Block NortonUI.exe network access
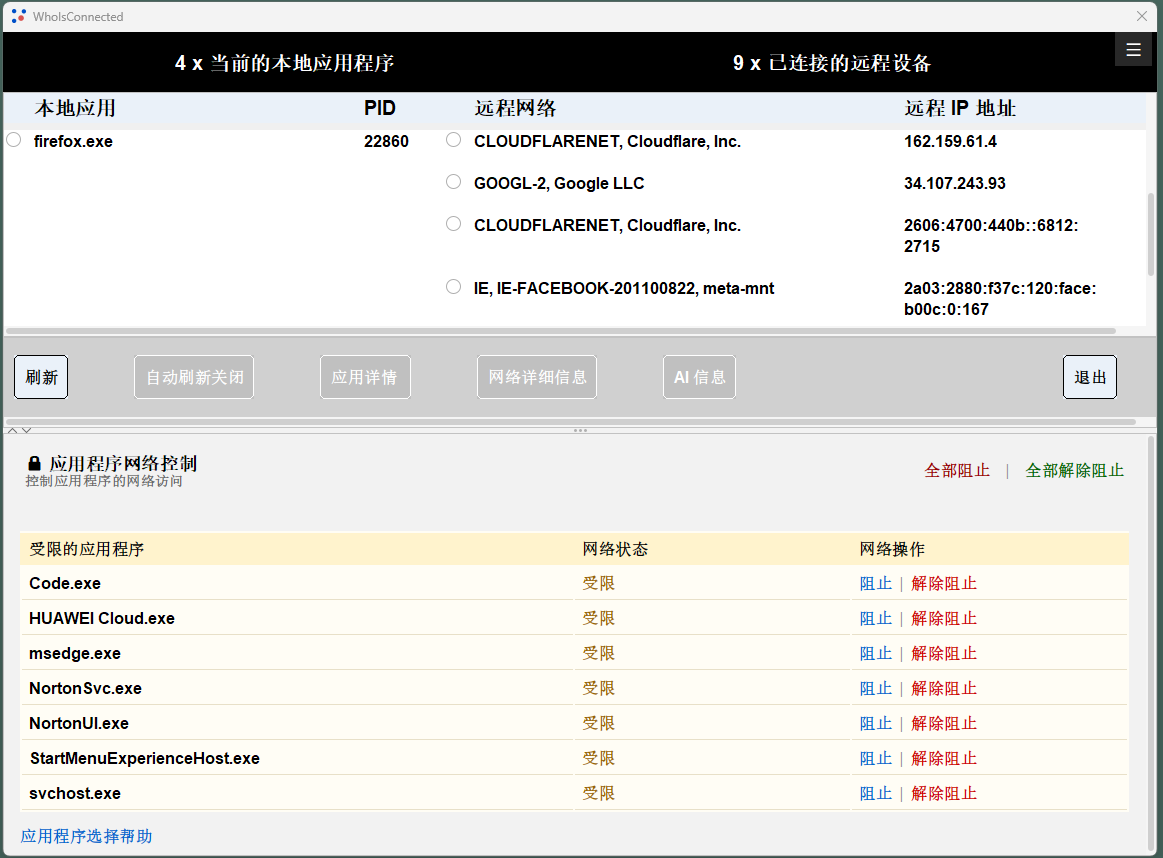Screen dimensions: 1163x858 coord(875,723)
